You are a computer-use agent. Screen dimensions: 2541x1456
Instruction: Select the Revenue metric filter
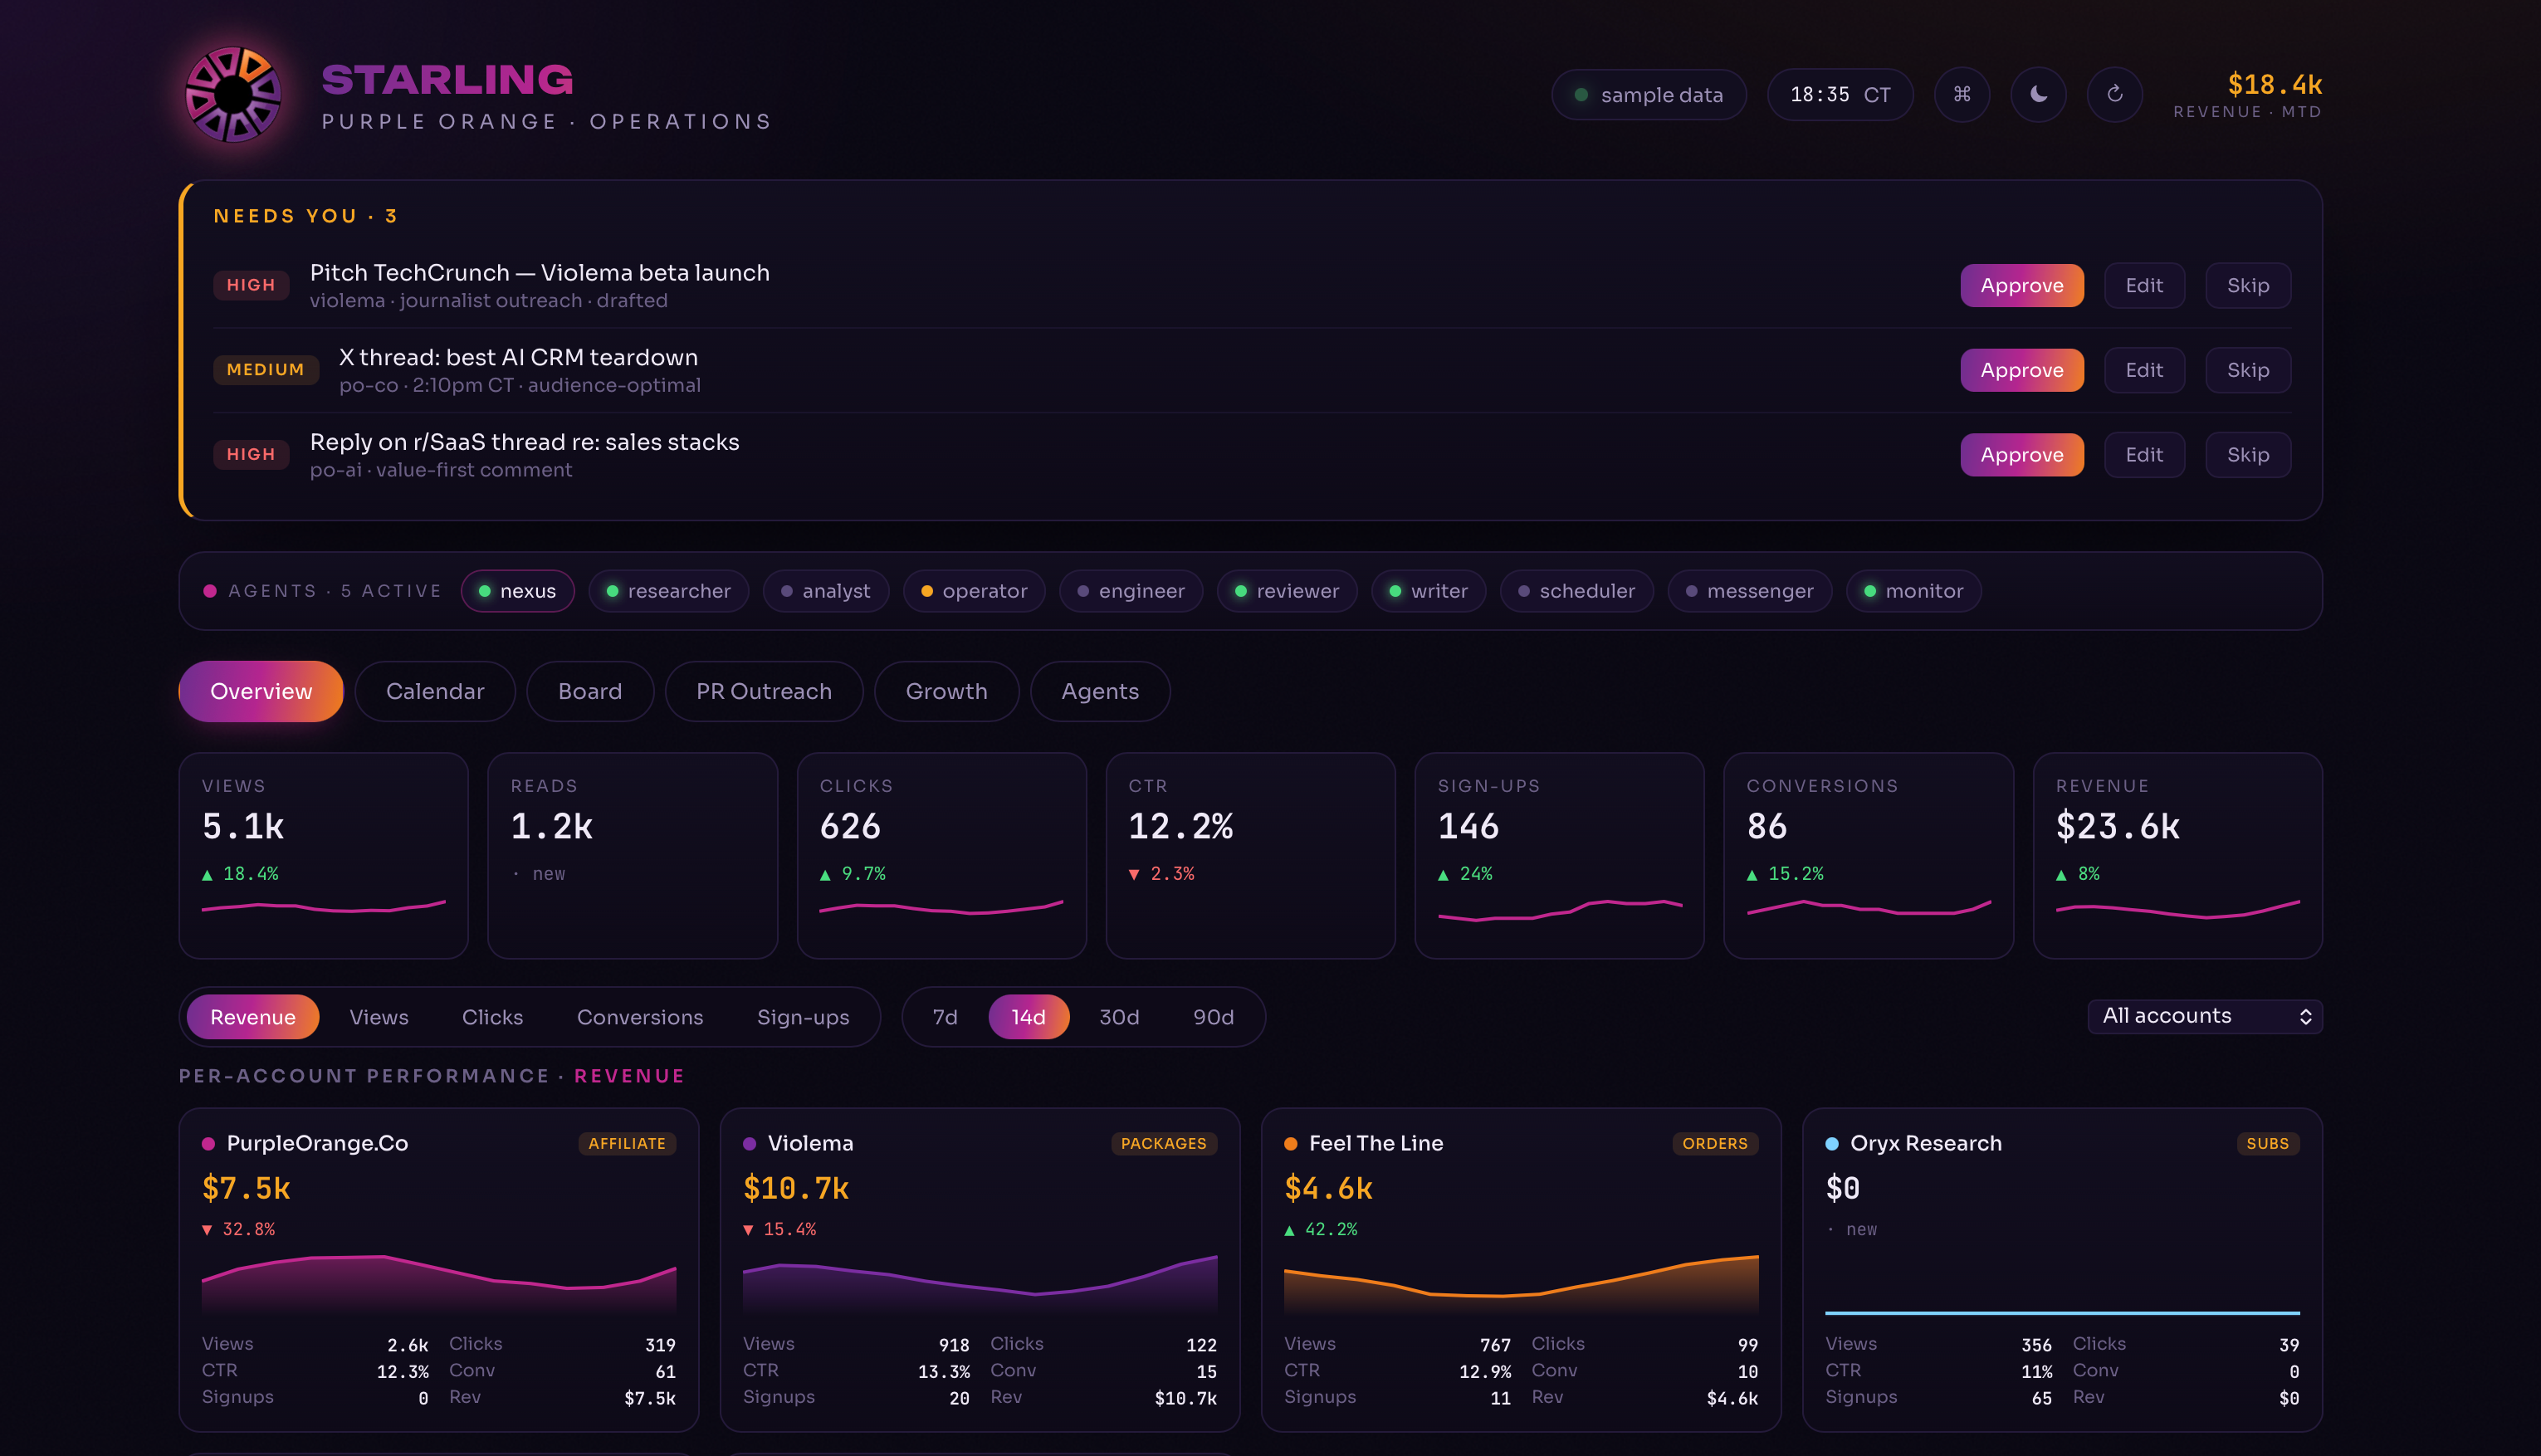(253, 1017)
